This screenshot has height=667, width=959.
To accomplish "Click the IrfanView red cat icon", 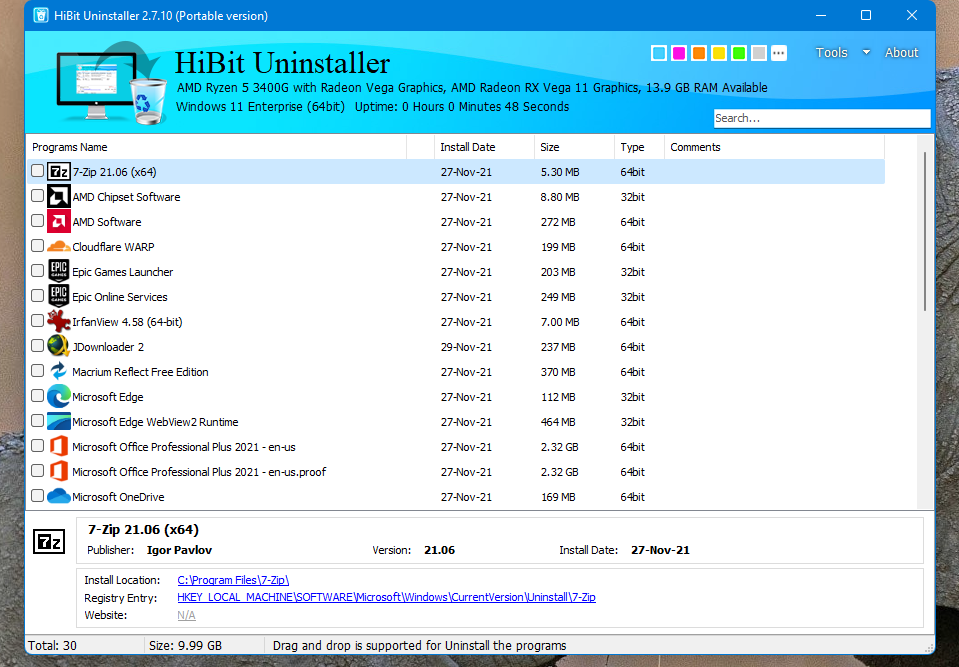I will pos(59,322).
